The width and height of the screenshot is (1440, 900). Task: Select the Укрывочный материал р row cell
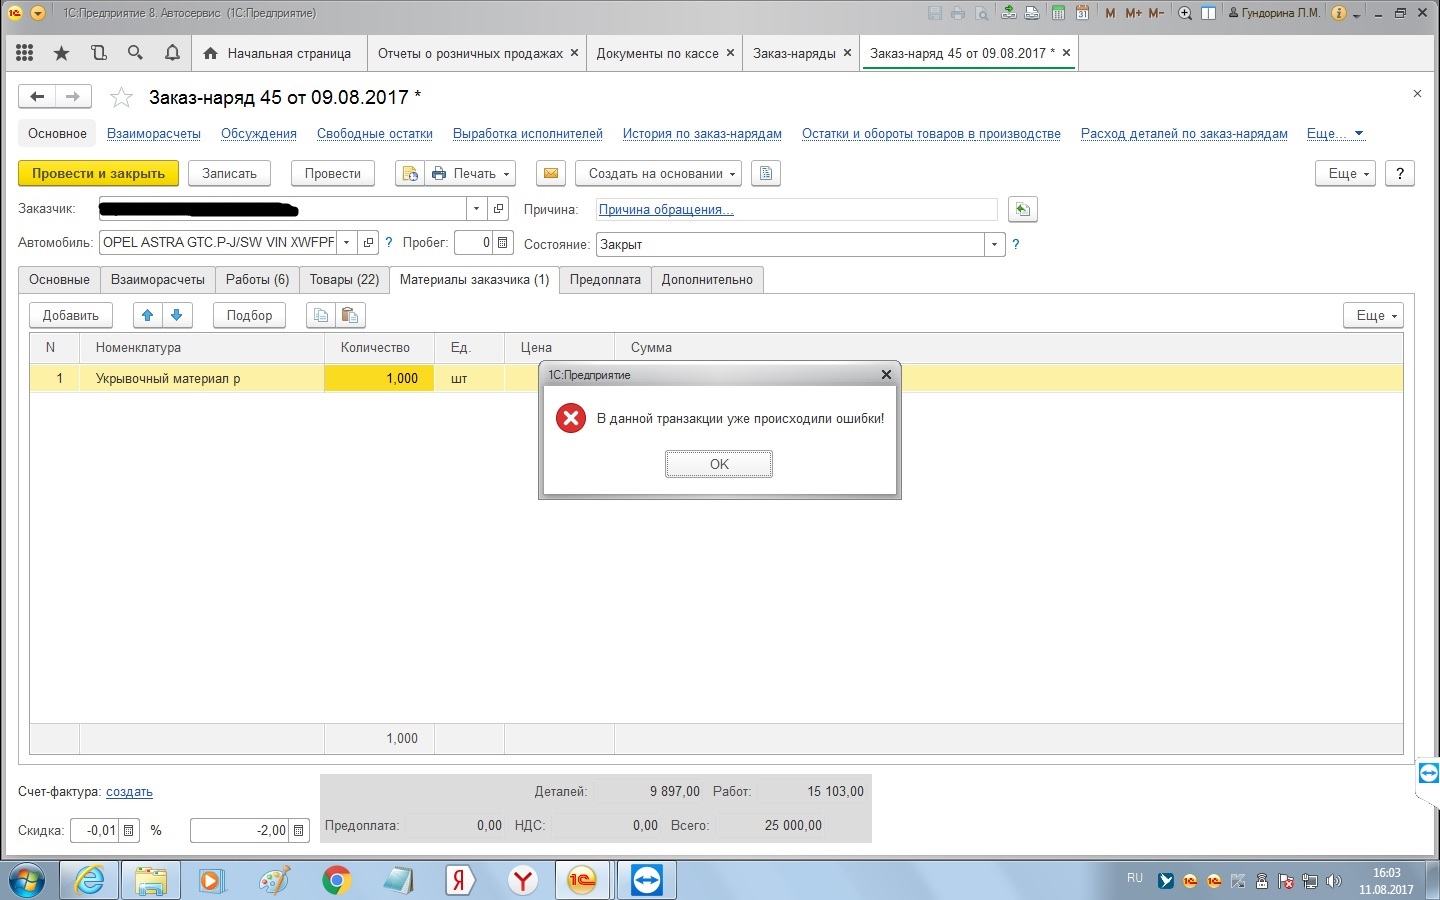point(202,378)
